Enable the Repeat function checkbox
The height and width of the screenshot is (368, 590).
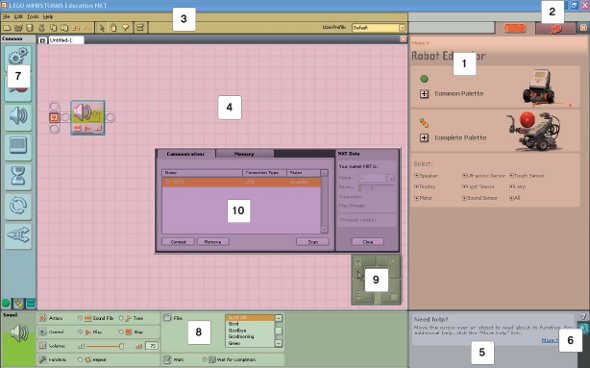(80, 360)
